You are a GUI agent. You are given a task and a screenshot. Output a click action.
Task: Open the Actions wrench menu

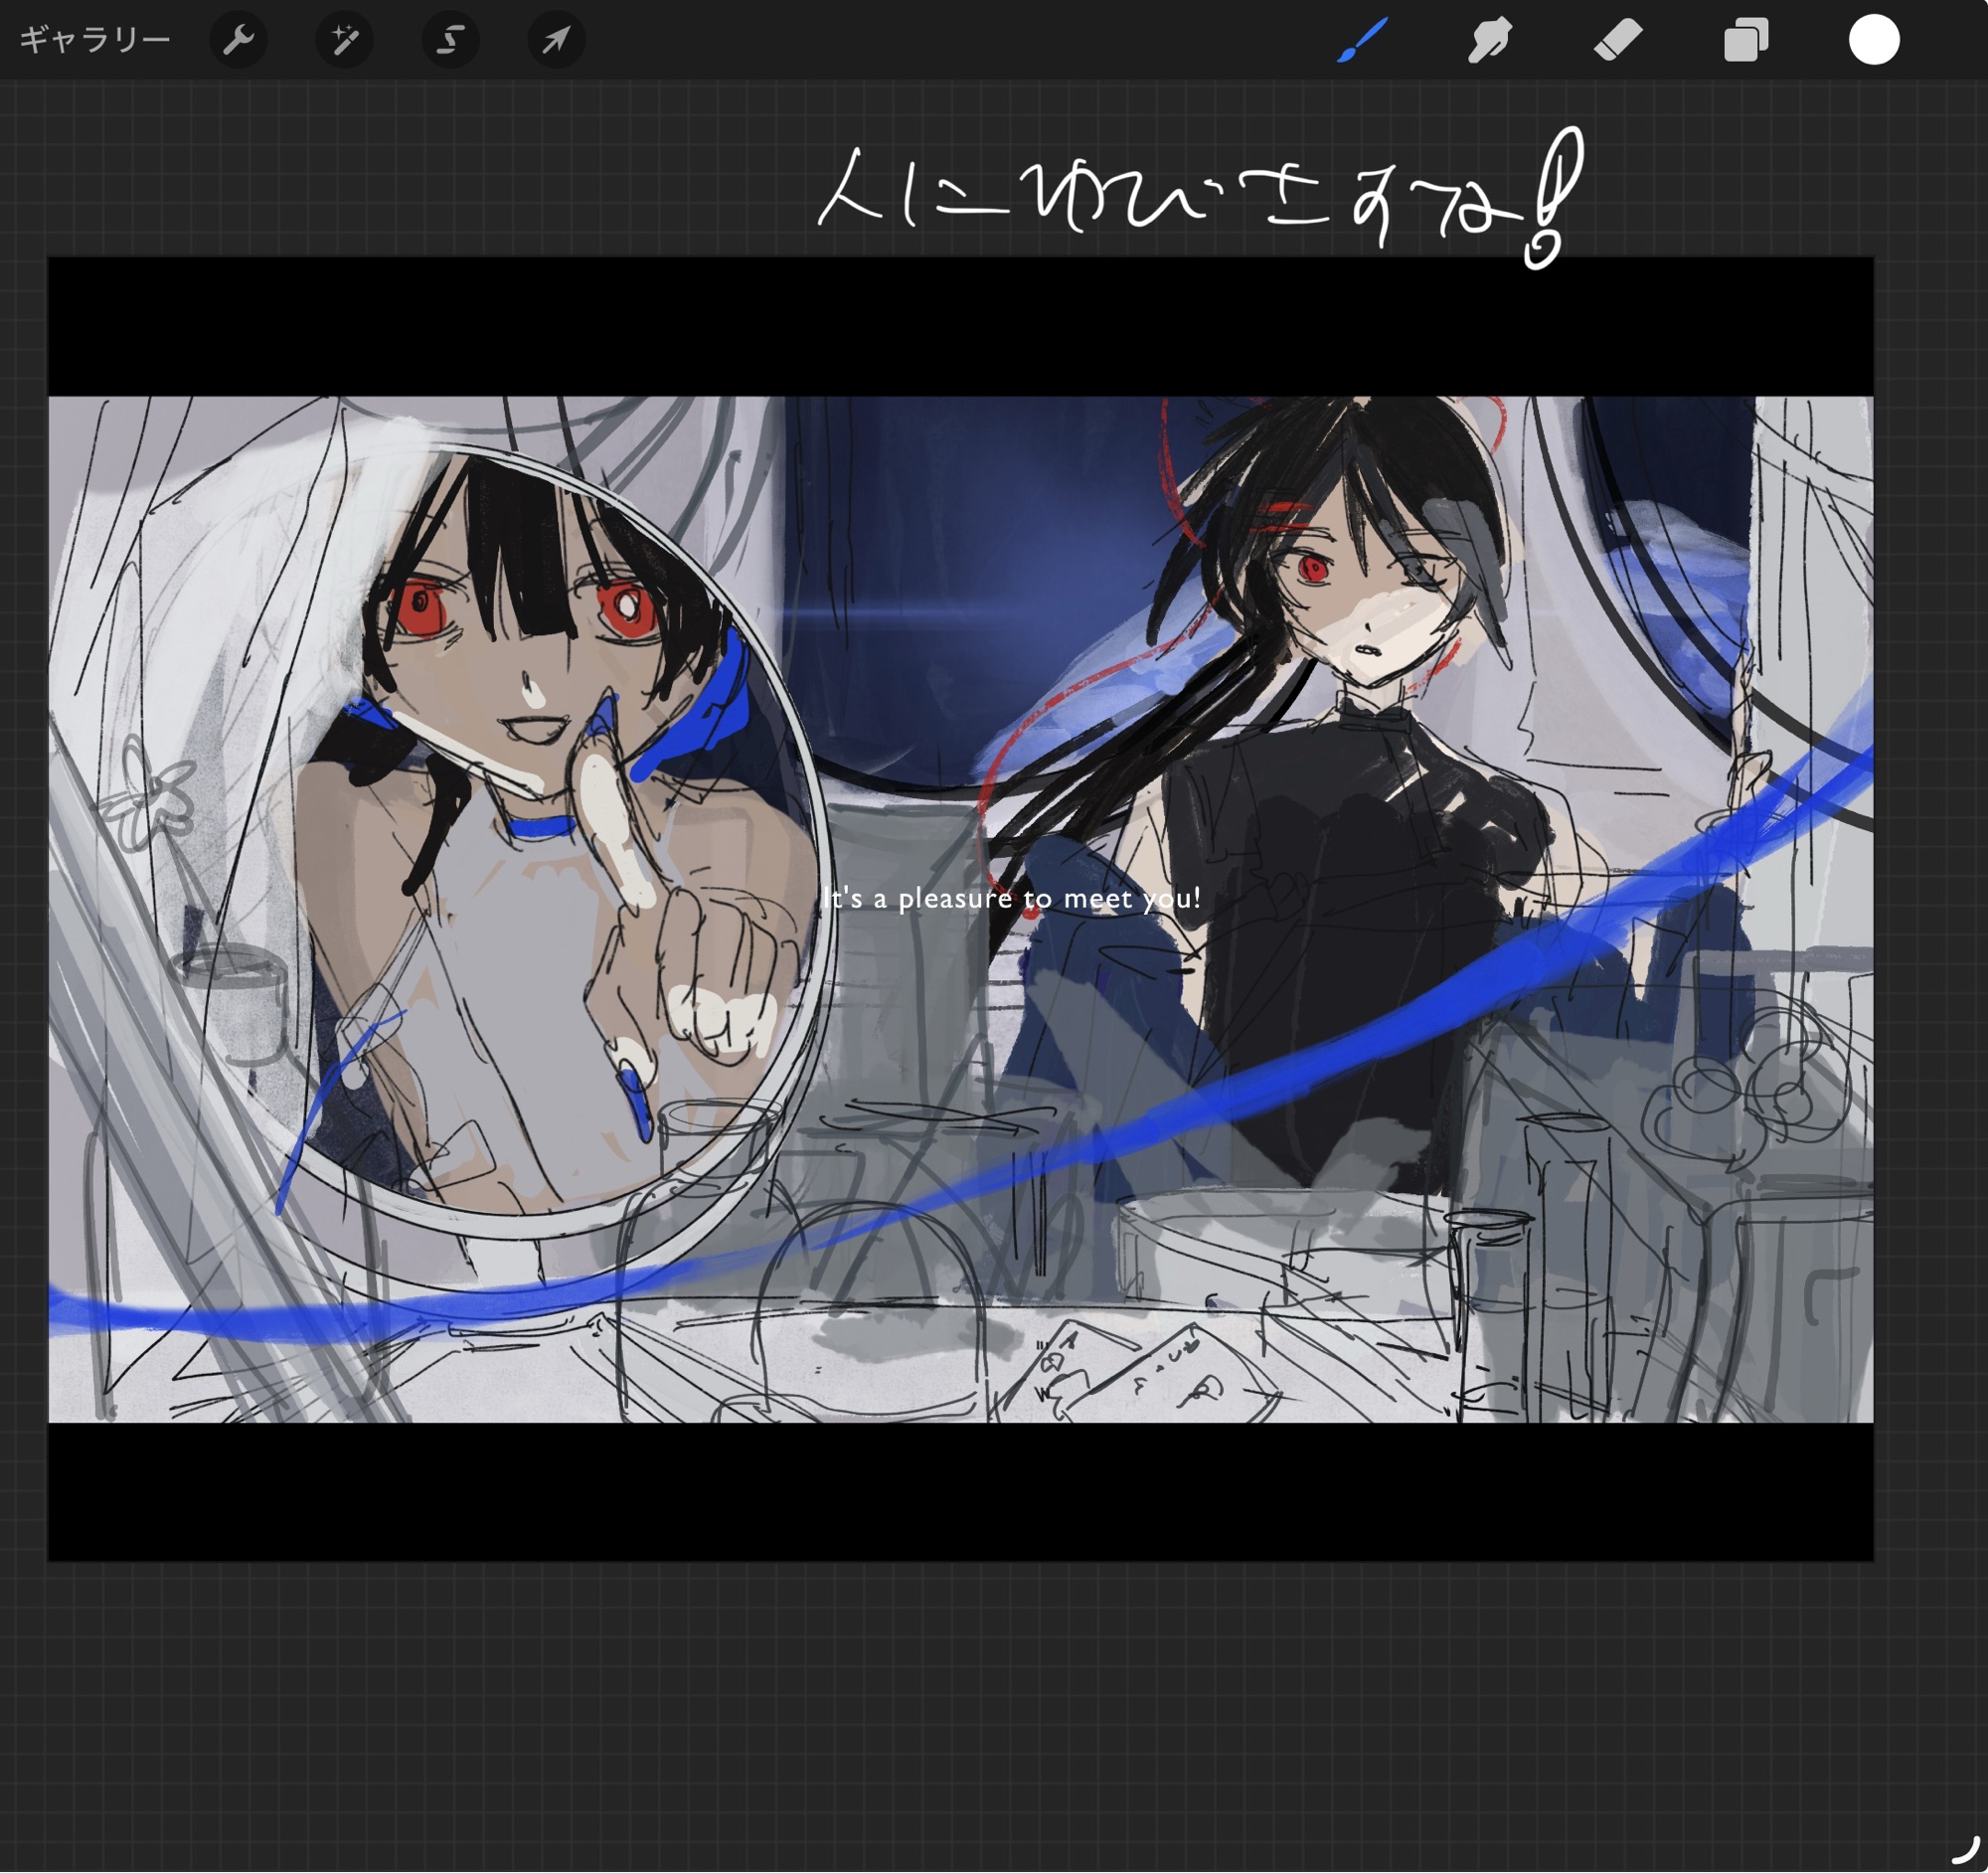pos(238,40)
